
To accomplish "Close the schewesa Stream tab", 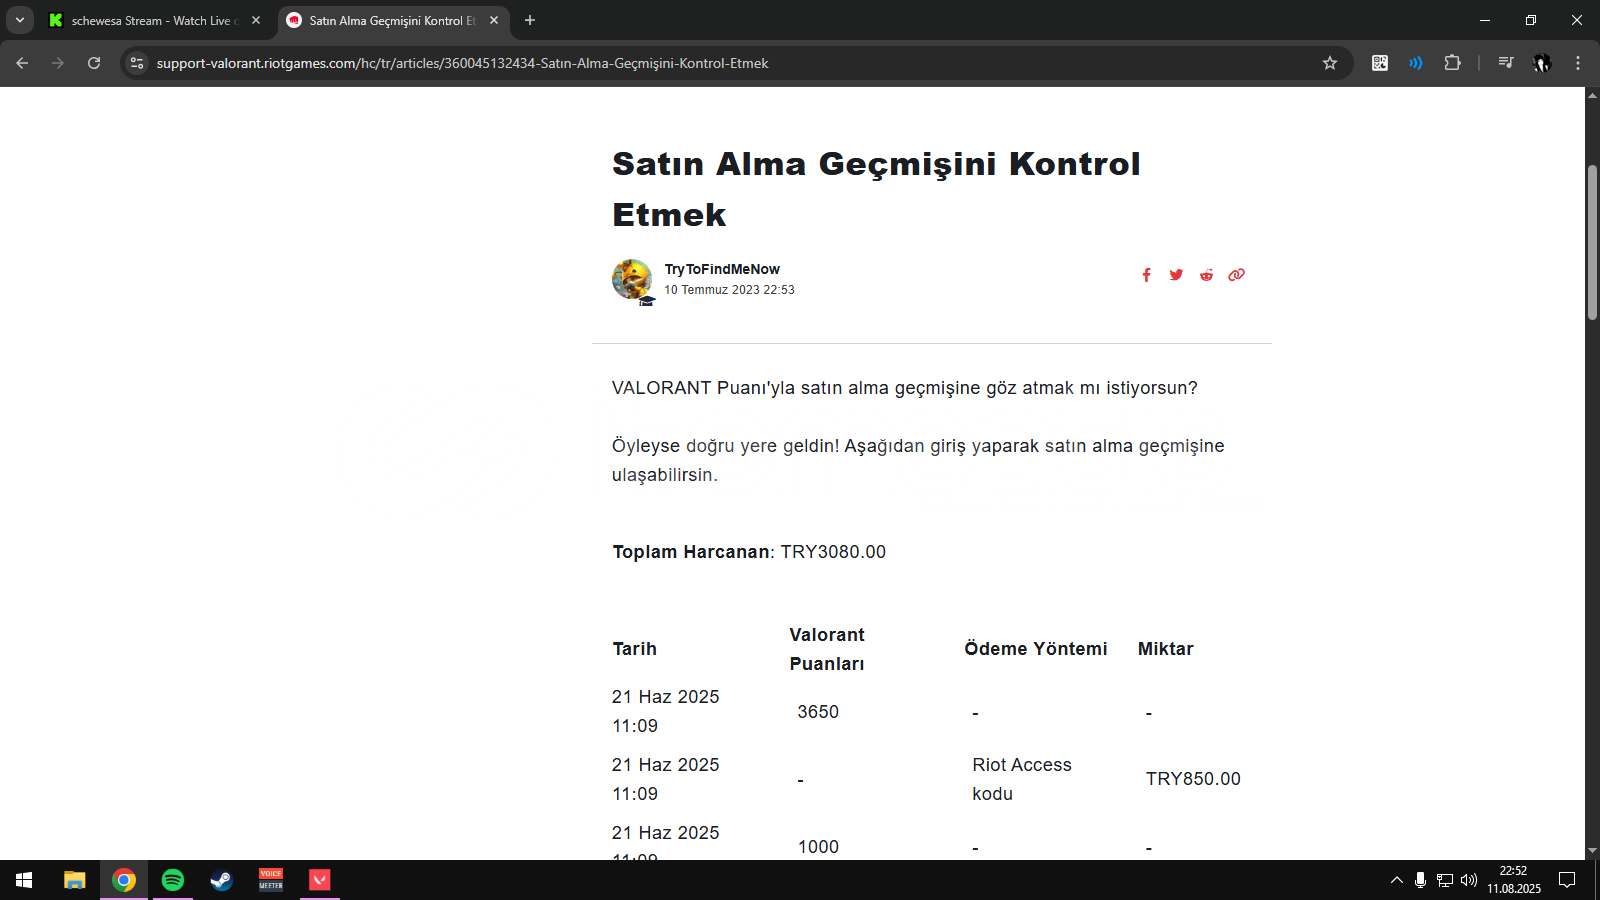I will coord(256,20).
